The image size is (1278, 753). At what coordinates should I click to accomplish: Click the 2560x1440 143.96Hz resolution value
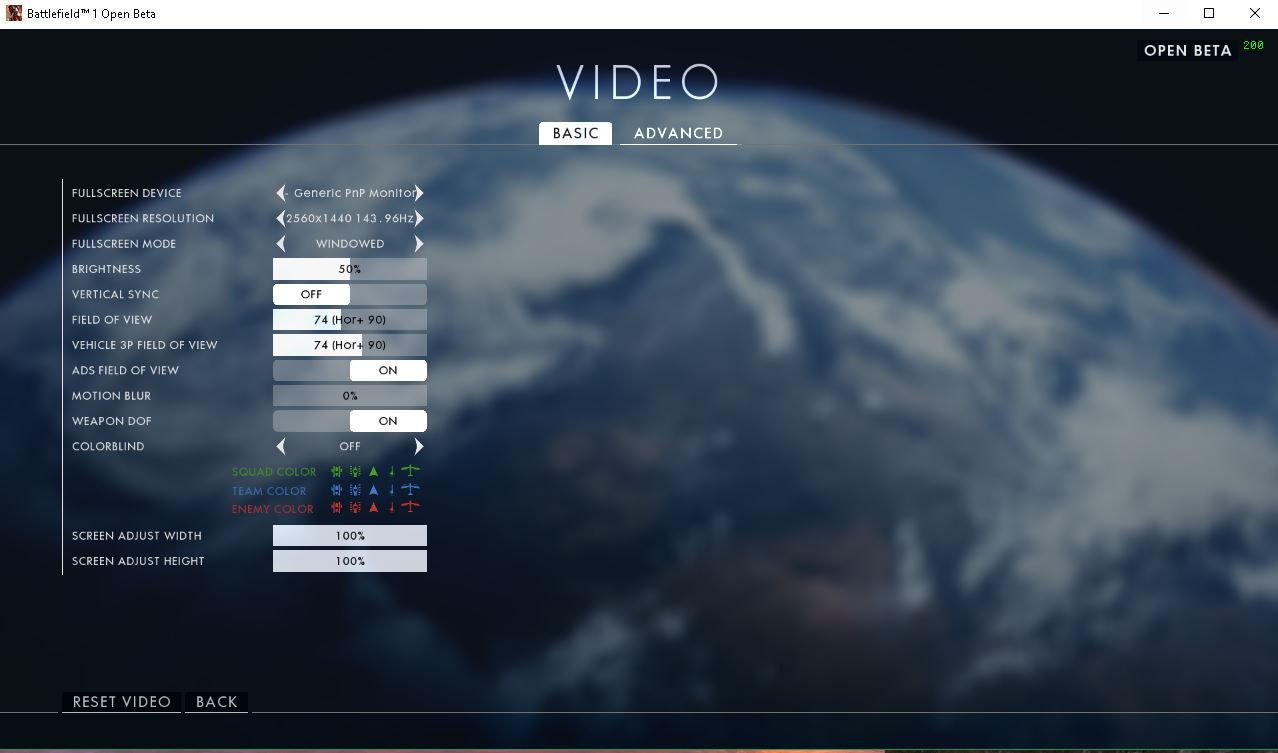(350, 218)
